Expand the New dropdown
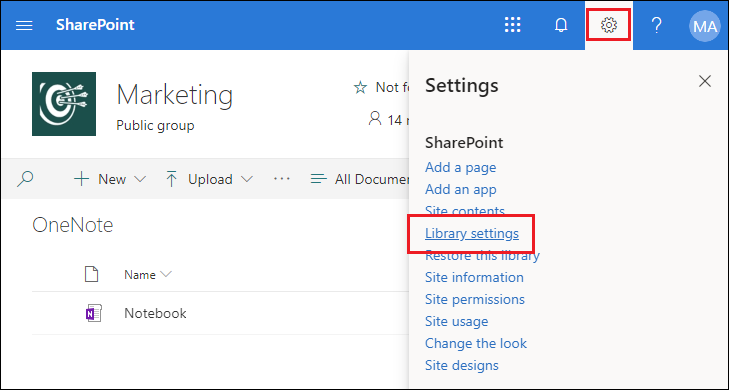This screenshot has height=390, width=729. tap(110, 179)
